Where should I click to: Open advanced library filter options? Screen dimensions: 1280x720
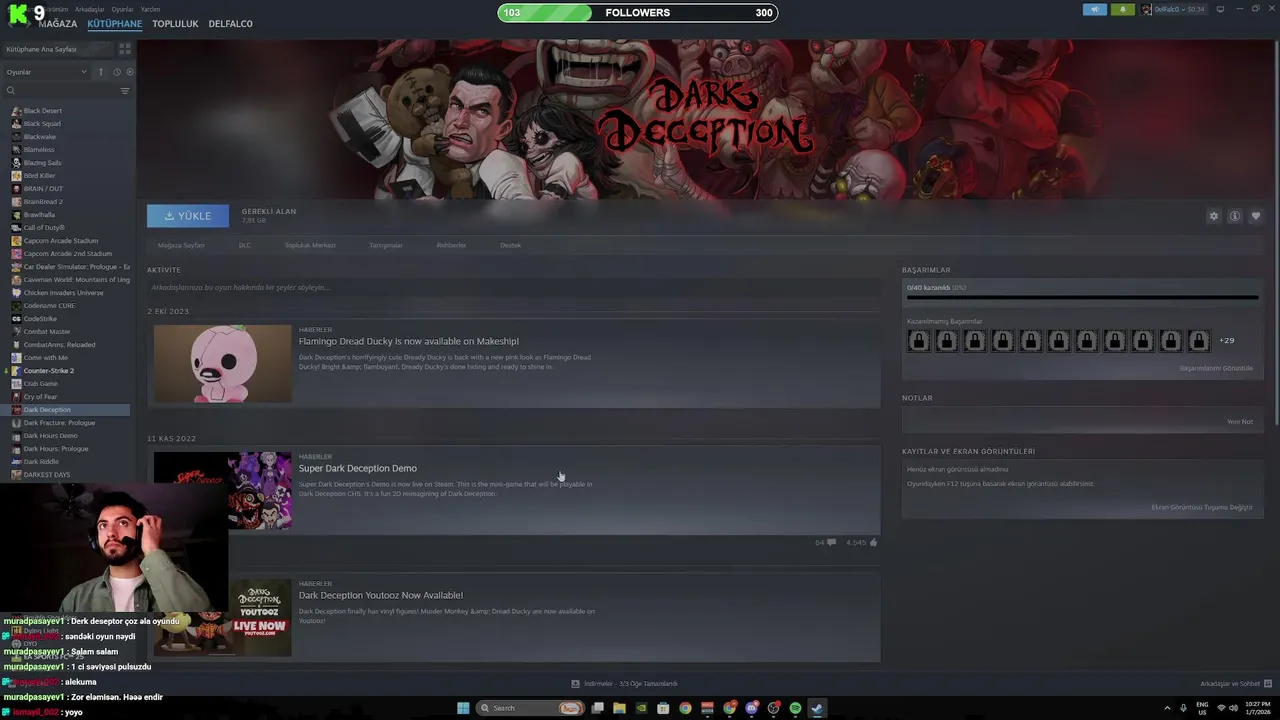click(125, 91)
